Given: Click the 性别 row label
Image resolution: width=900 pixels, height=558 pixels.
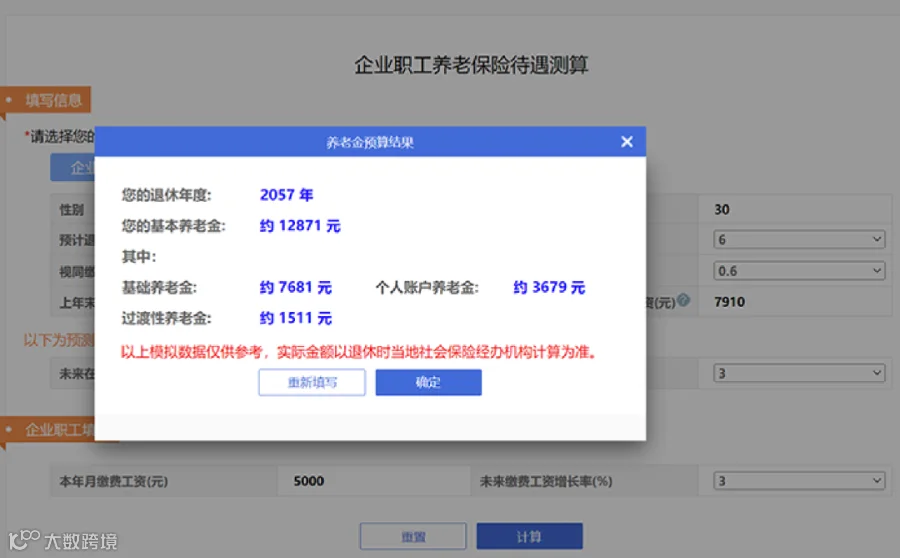Looking at the screenshot, I should tap(72, 210).
